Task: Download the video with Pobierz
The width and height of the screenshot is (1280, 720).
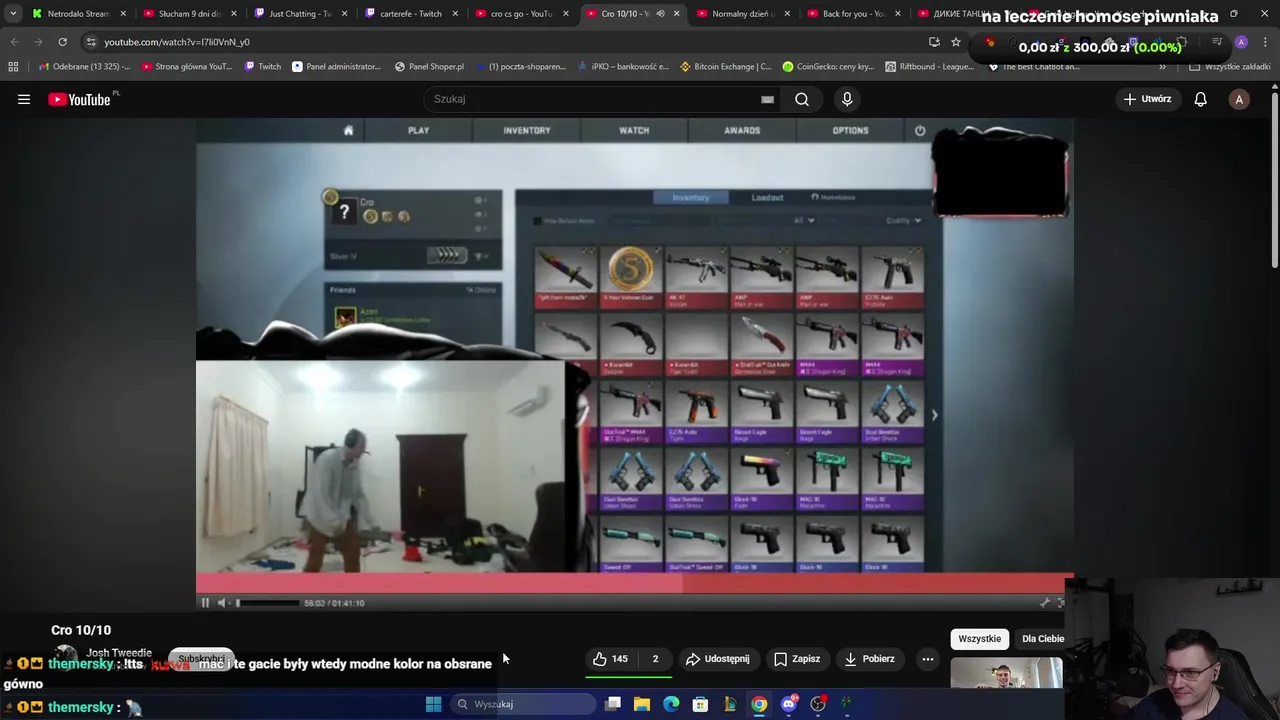Action: 869,659
